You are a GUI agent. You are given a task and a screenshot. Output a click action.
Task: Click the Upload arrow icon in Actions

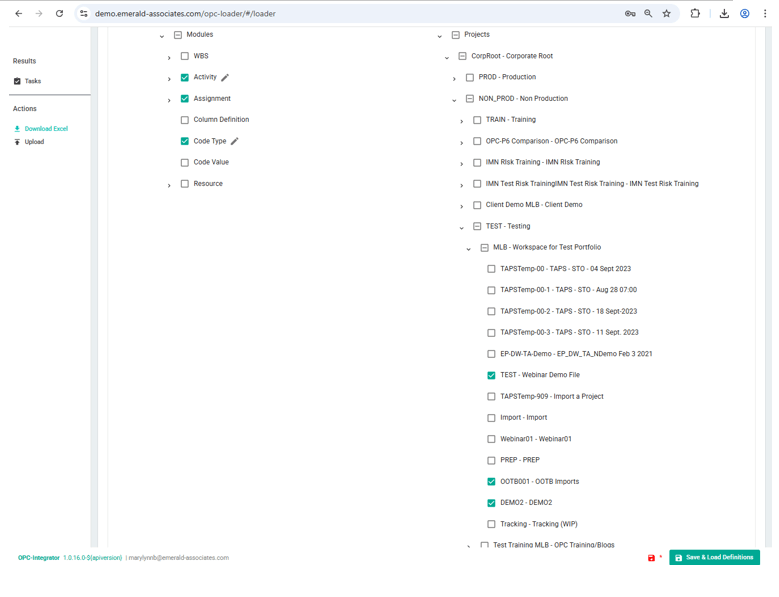[x=17, y=142]
